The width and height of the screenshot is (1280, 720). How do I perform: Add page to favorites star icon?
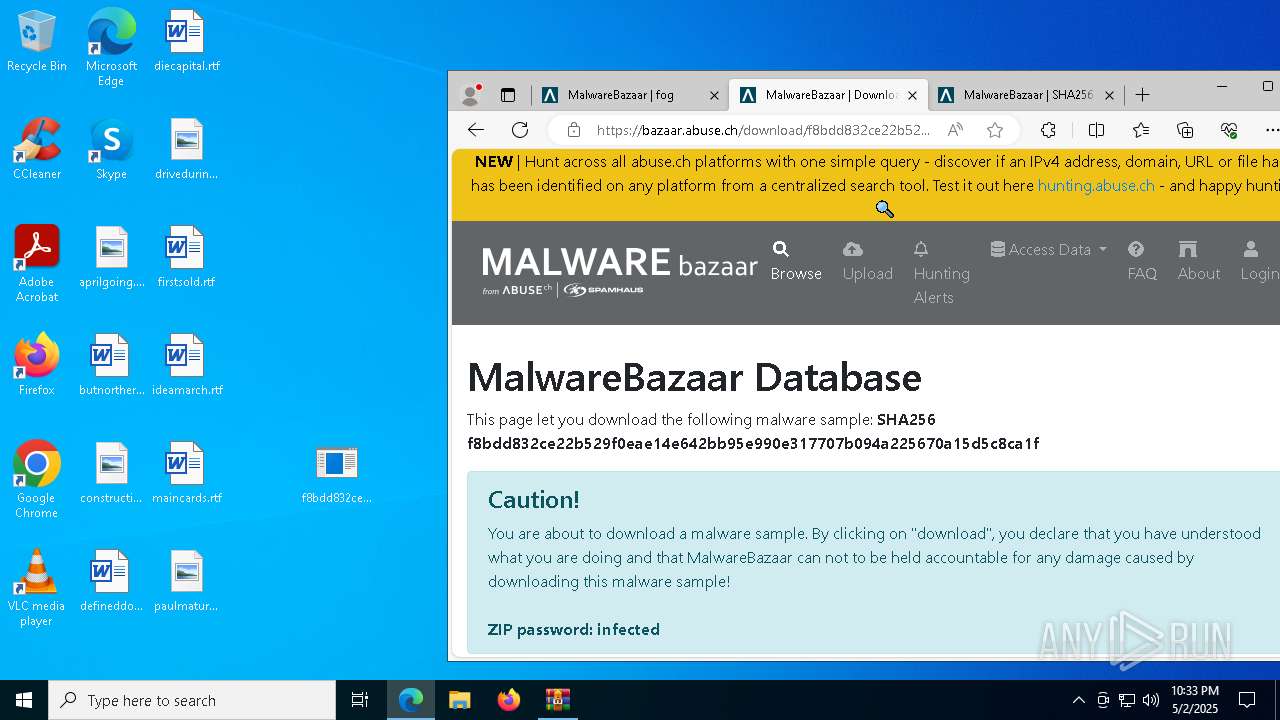(995, 130)
